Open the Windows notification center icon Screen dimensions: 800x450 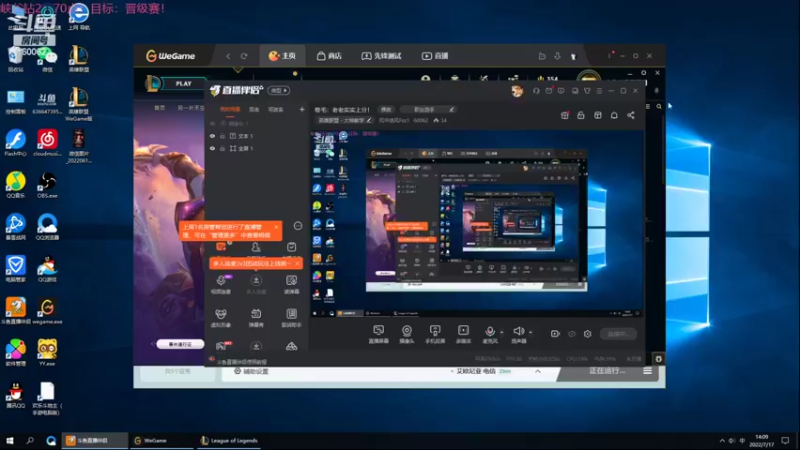coord(785,440)
